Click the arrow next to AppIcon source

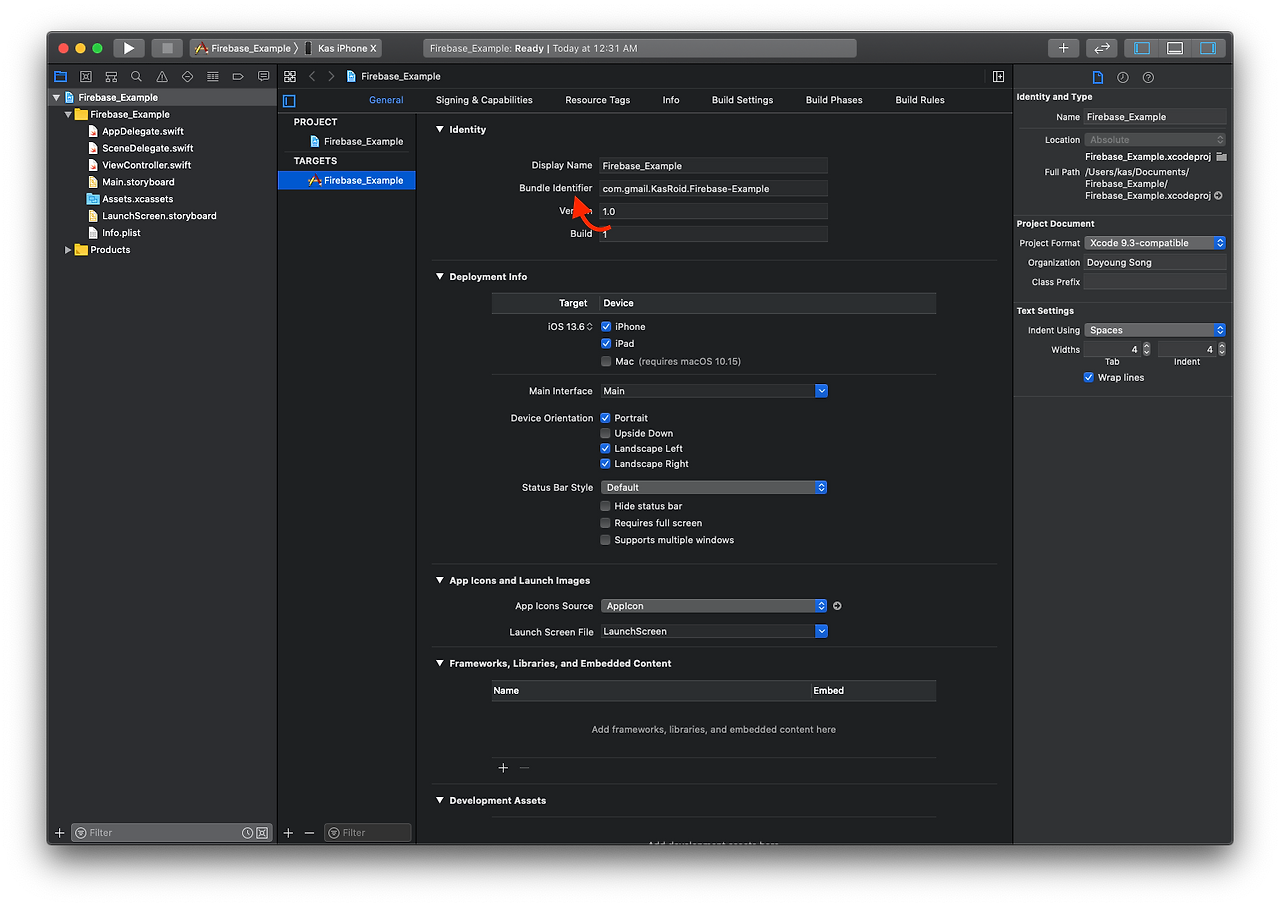(837, 606)
